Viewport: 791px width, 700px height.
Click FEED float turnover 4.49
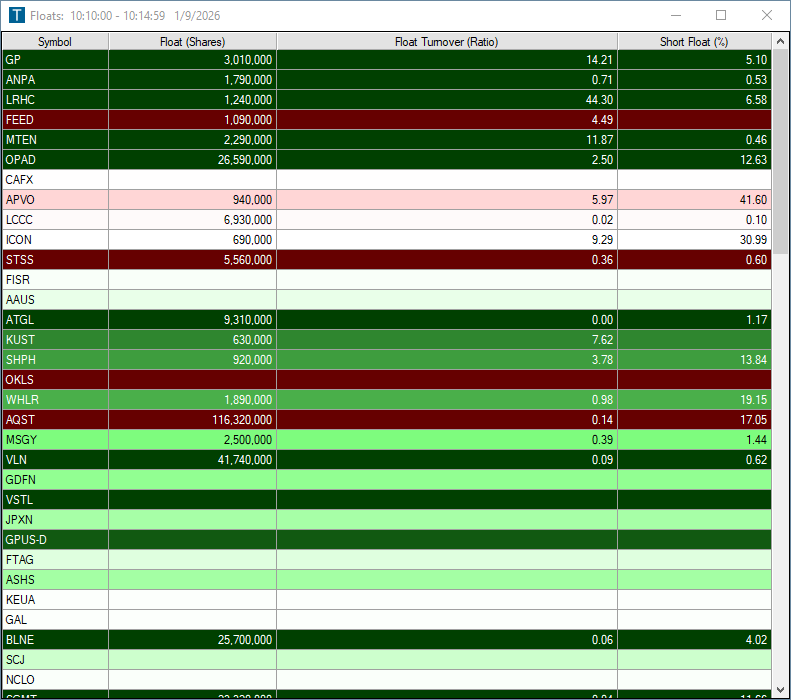[x=602, y=120]
